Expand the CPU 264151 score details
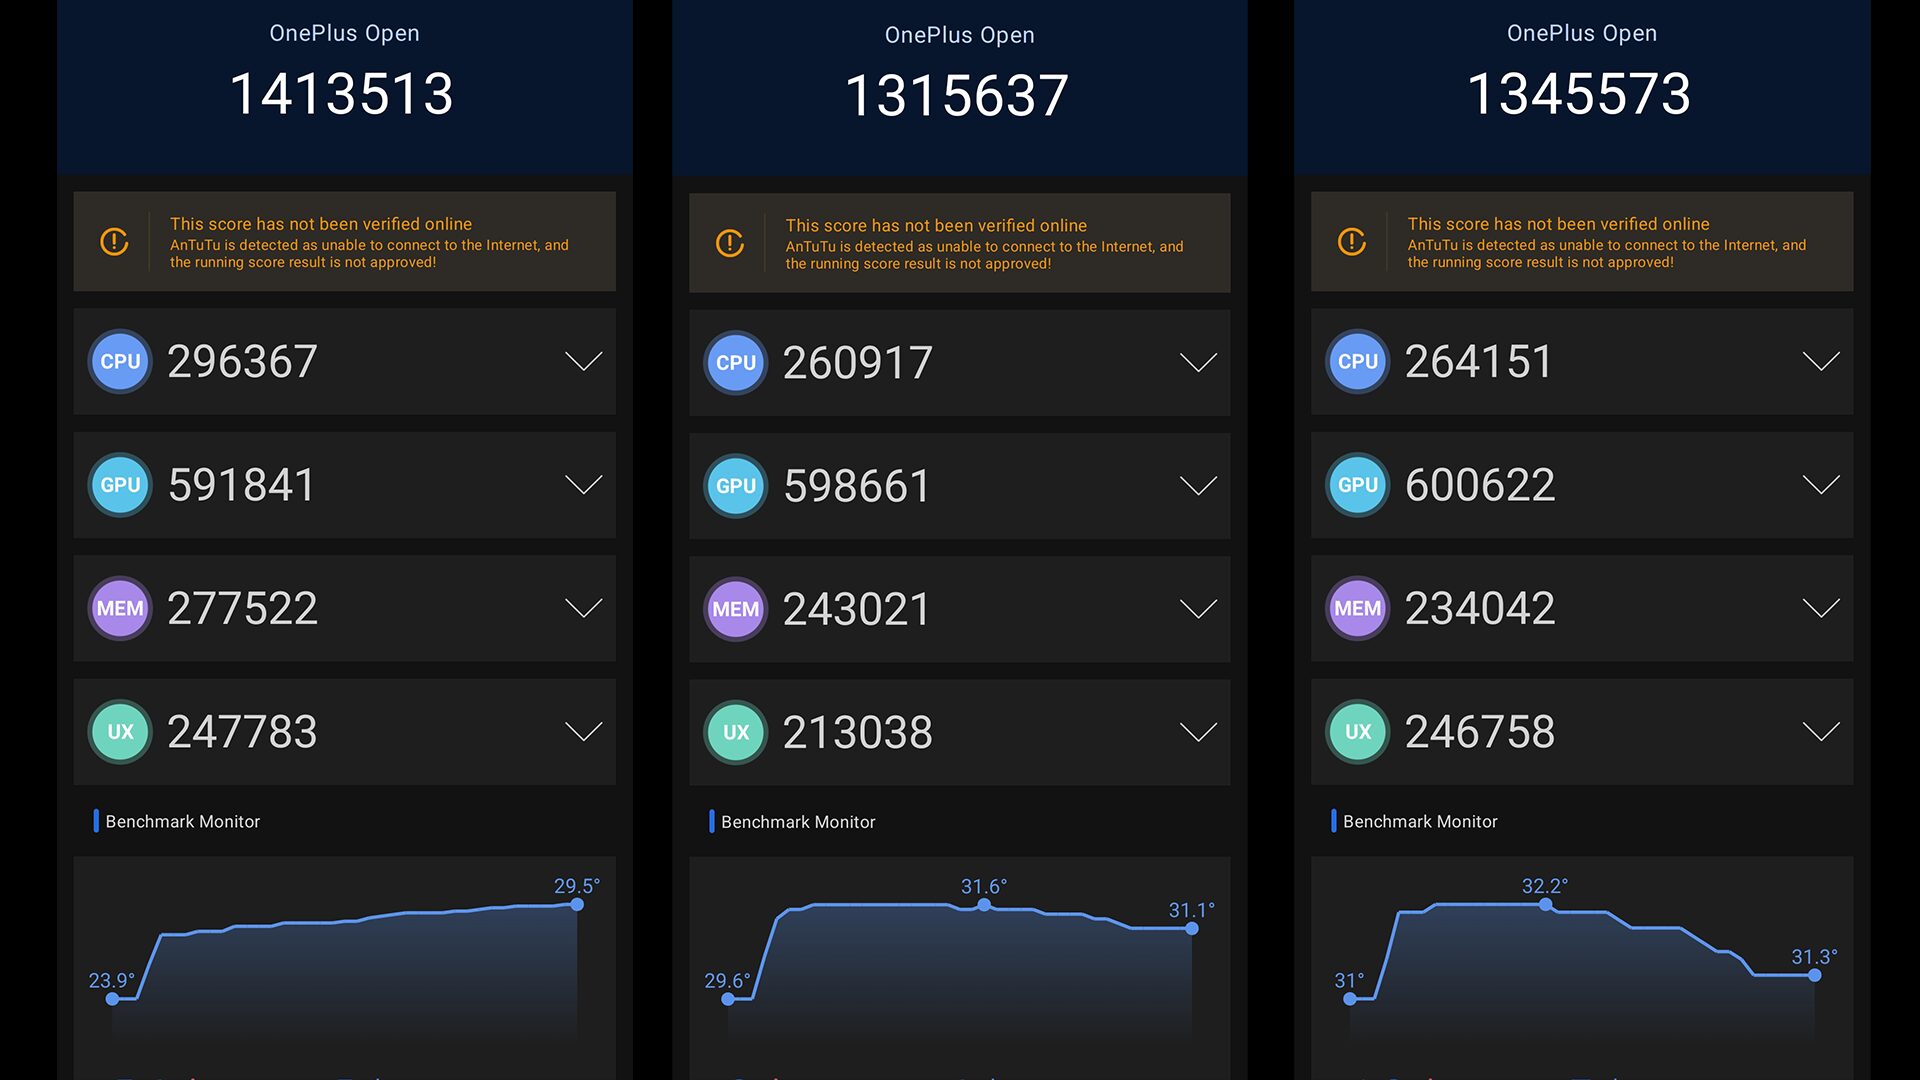The height and width of the screenshot is (1080, 1920). pos(1821,361)
